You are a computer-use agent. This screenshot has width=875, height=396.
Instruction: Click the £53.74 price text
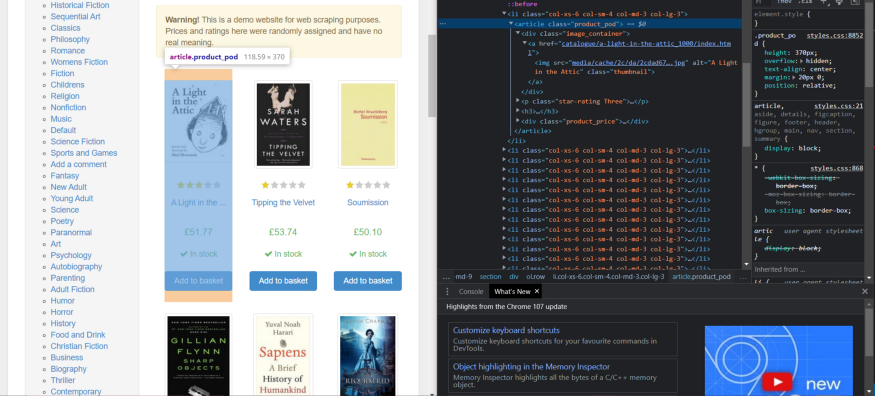(283, 232)
